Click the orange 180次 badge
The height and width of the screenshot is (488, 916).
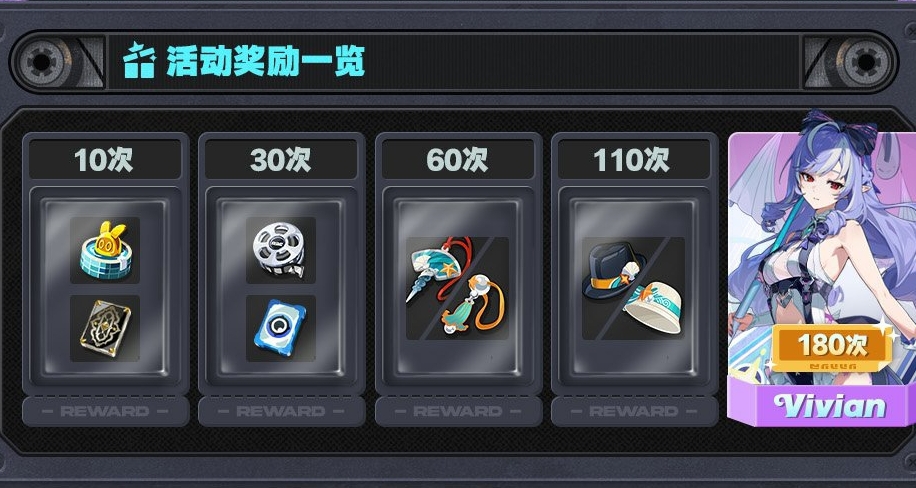(x=832, y=347)
